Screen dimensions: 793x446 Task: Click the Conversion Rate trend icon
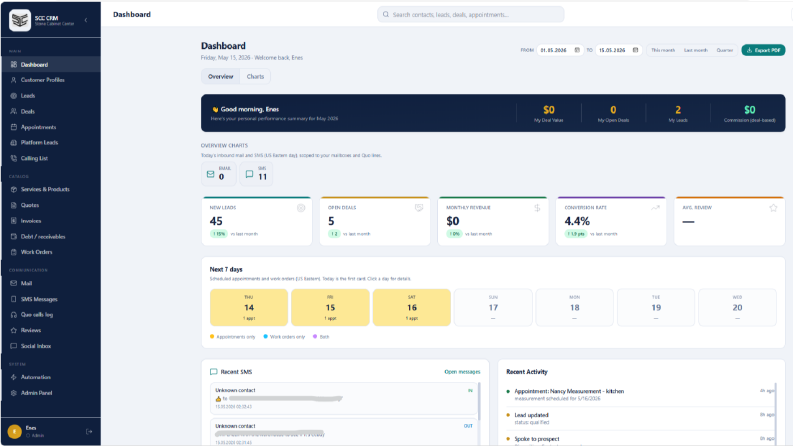pos(655,208)
